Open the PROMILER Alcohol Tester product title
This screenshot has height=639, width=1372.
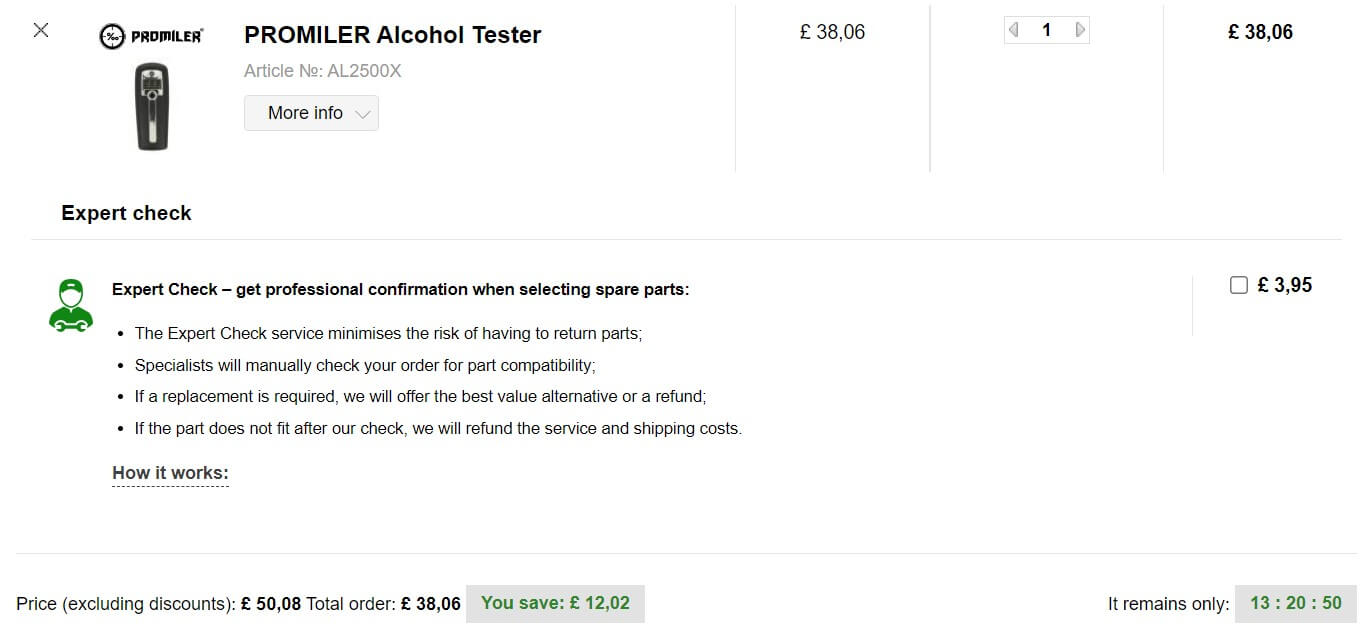[392, 35]
